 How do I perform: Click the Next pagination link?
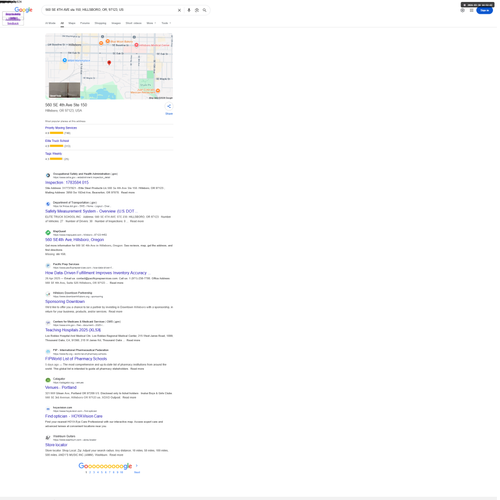coord(137,472)
